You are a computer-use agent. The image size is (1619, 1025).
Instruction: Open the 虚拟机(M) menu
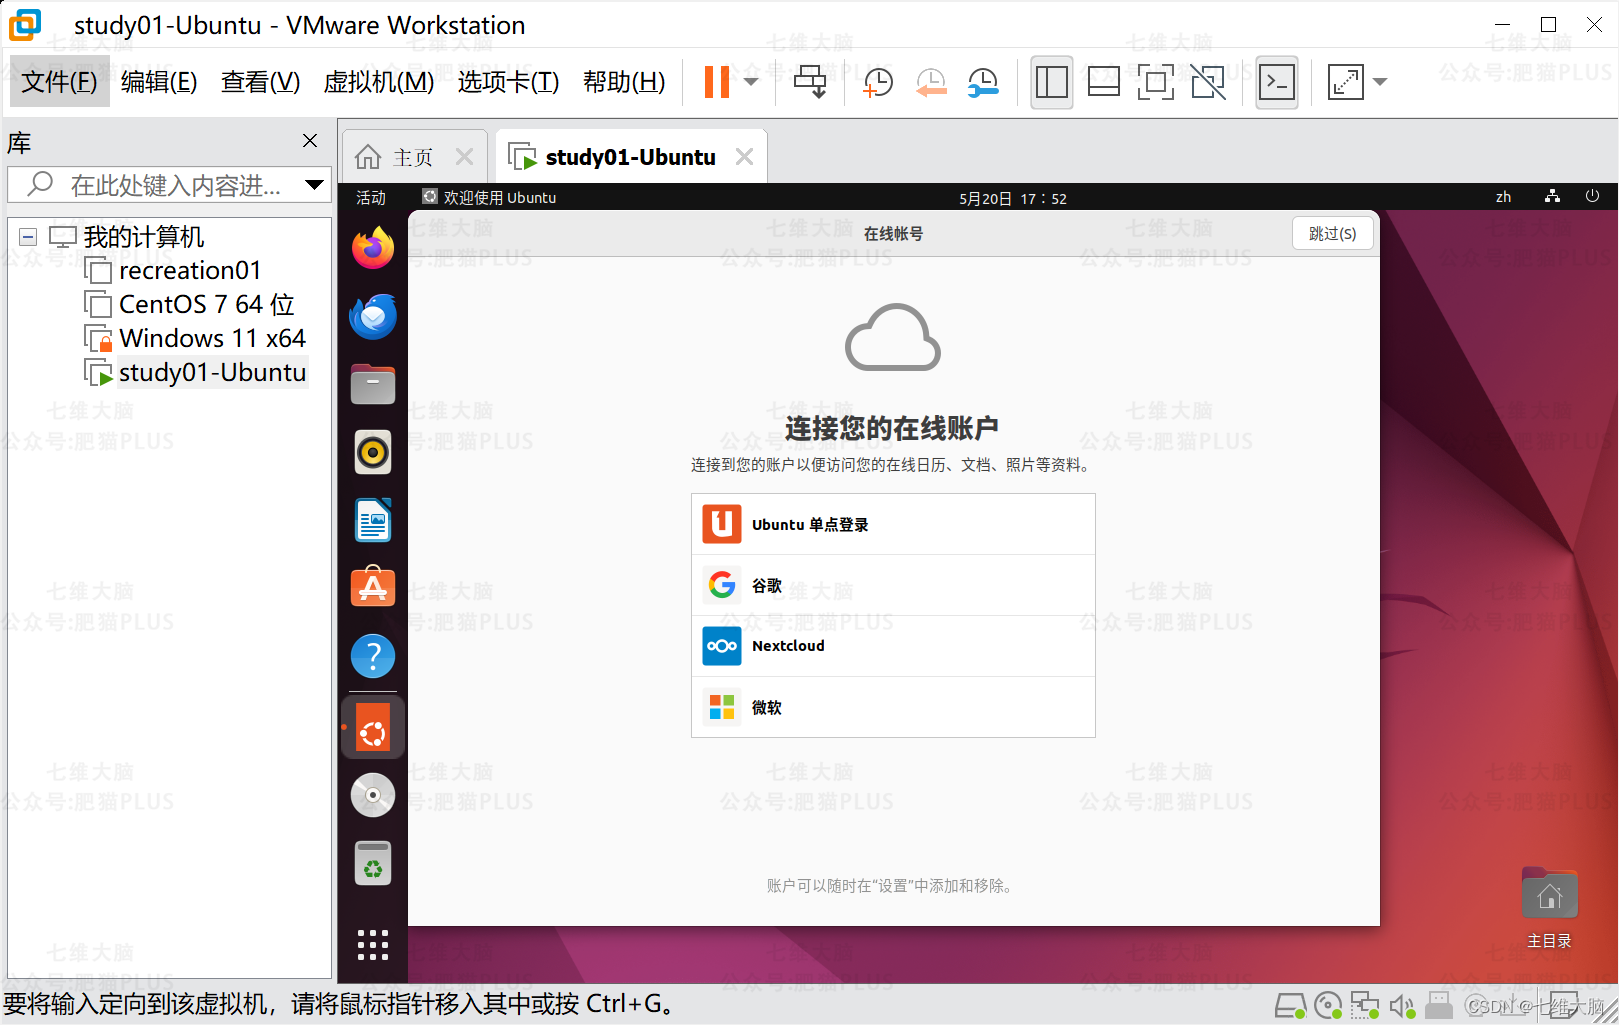pos(379,82)
